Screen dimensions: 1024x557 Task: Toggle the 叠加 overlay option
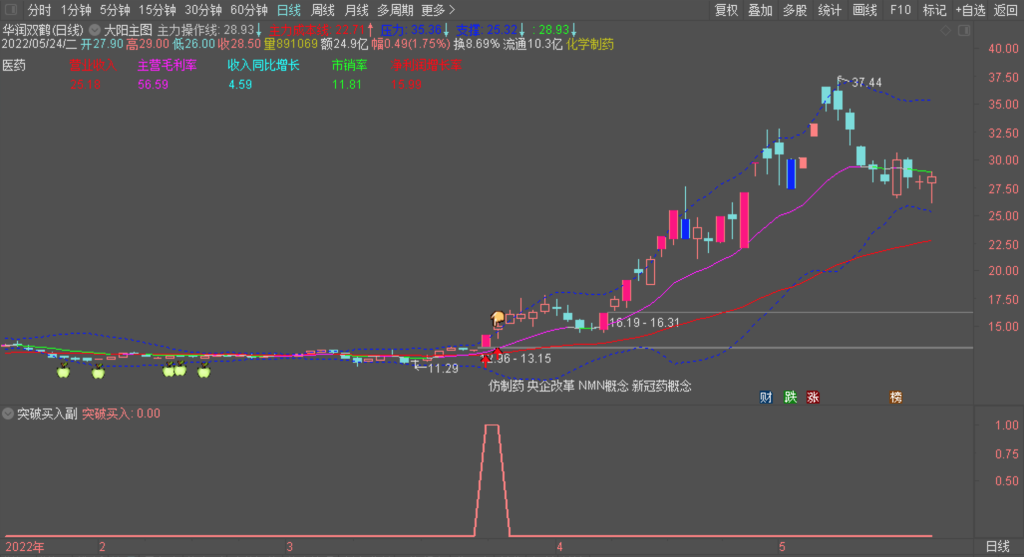pyautogui.click(x=760, y=10)
